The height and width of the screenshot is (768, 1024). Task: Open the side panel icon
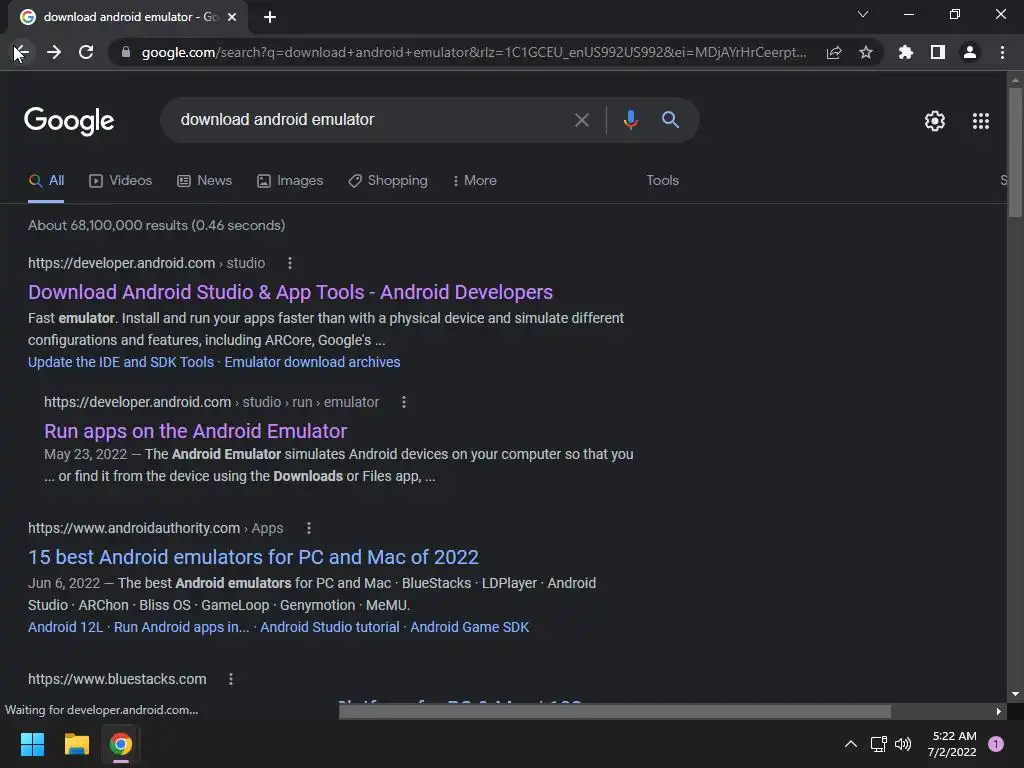[x=937, y=52]
